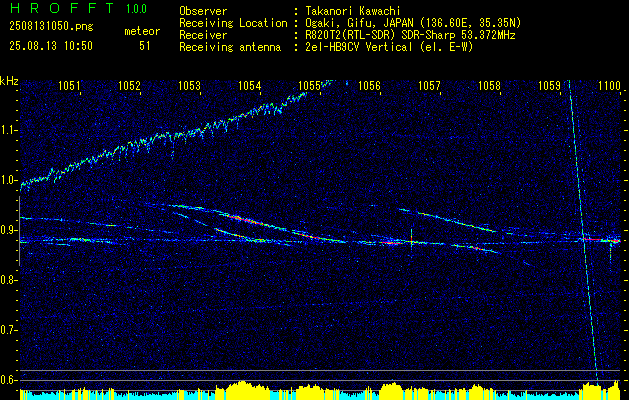Image resolution: width=629 pixels, height=400 pixels.
Task: Click the 2el-HB9CV Vertical antenna text
Action: coord(389,47)
